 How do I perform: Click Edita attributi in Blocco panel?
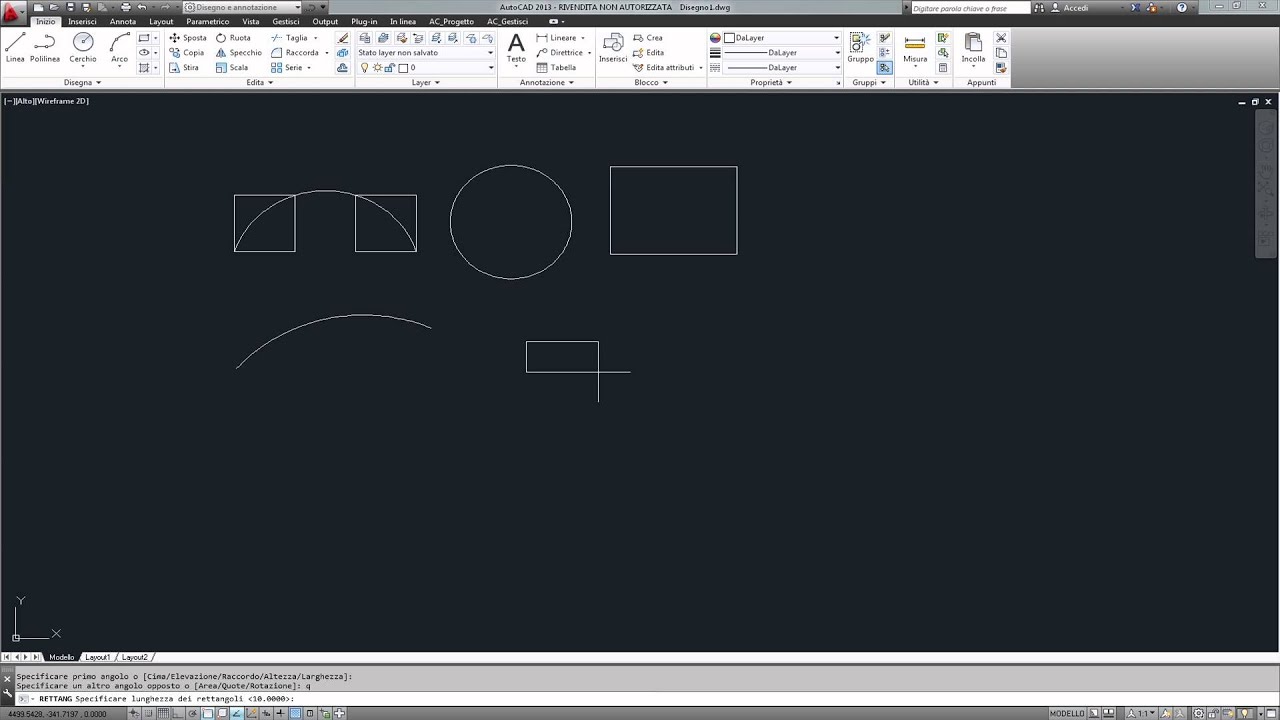coord(663,68)
